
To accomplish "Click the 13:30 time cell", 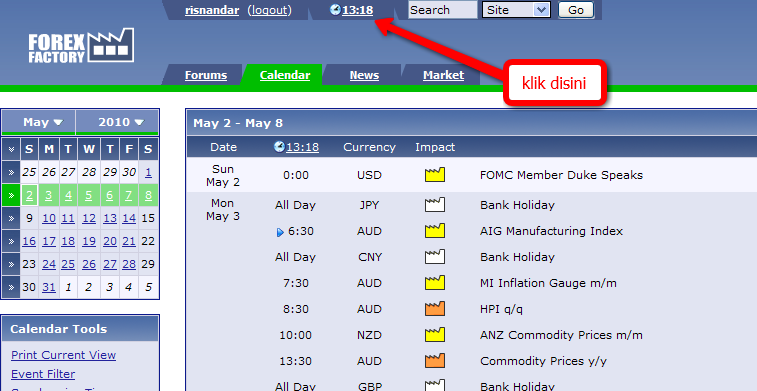I will coord(295,361).
